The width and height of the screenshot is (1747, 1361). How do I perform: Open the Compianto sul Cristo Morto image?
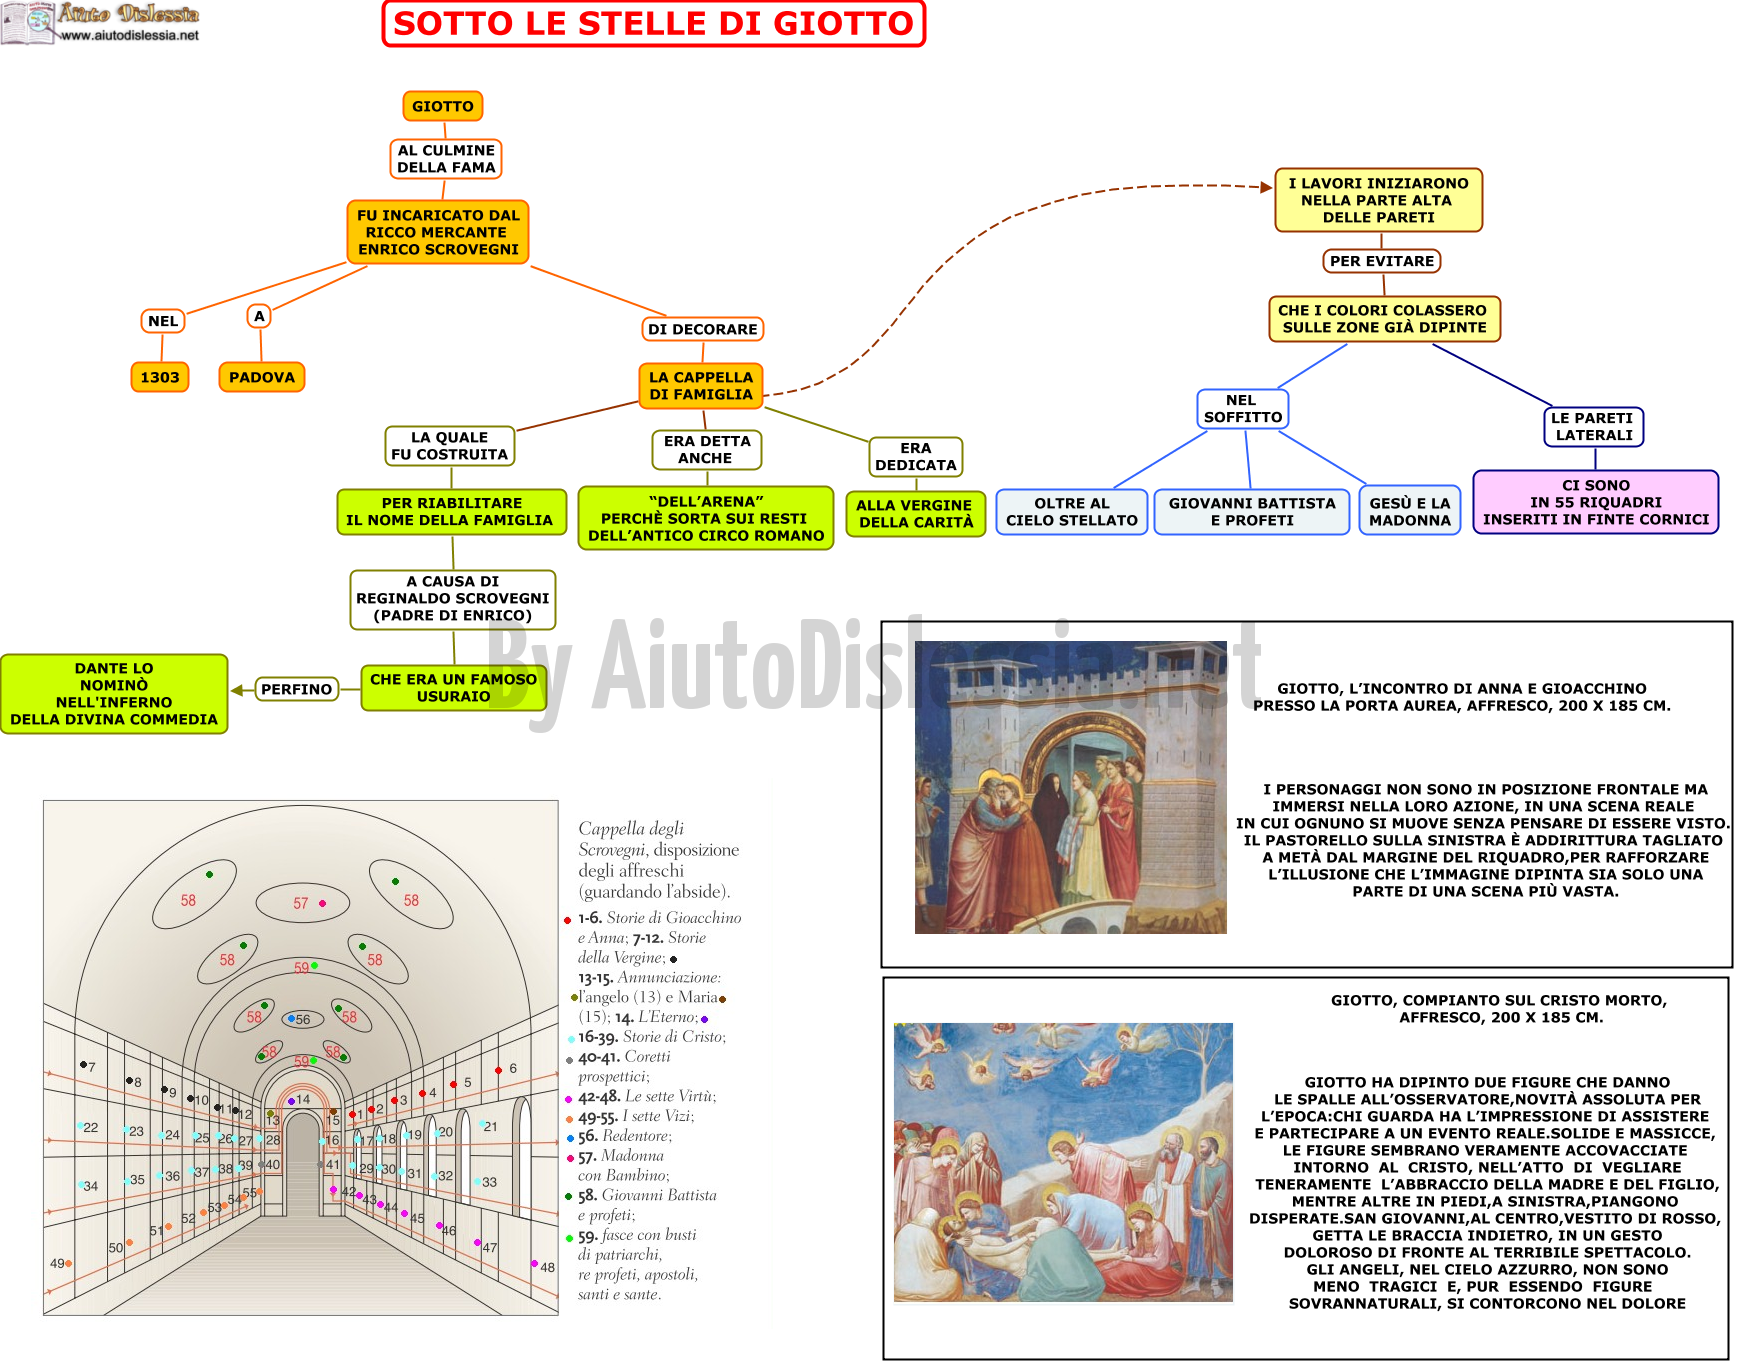1063,1162
